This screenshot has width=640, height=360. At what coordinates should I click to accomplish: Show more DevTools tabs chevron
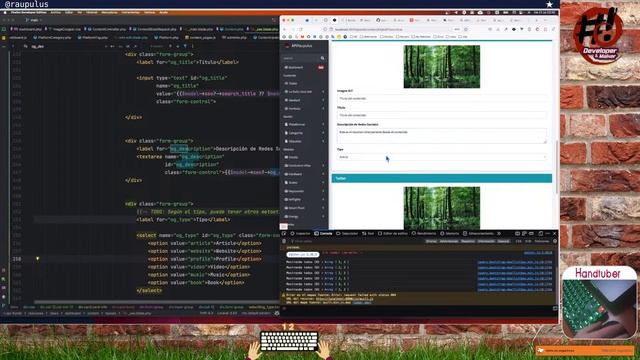click(x=499, y=233)
